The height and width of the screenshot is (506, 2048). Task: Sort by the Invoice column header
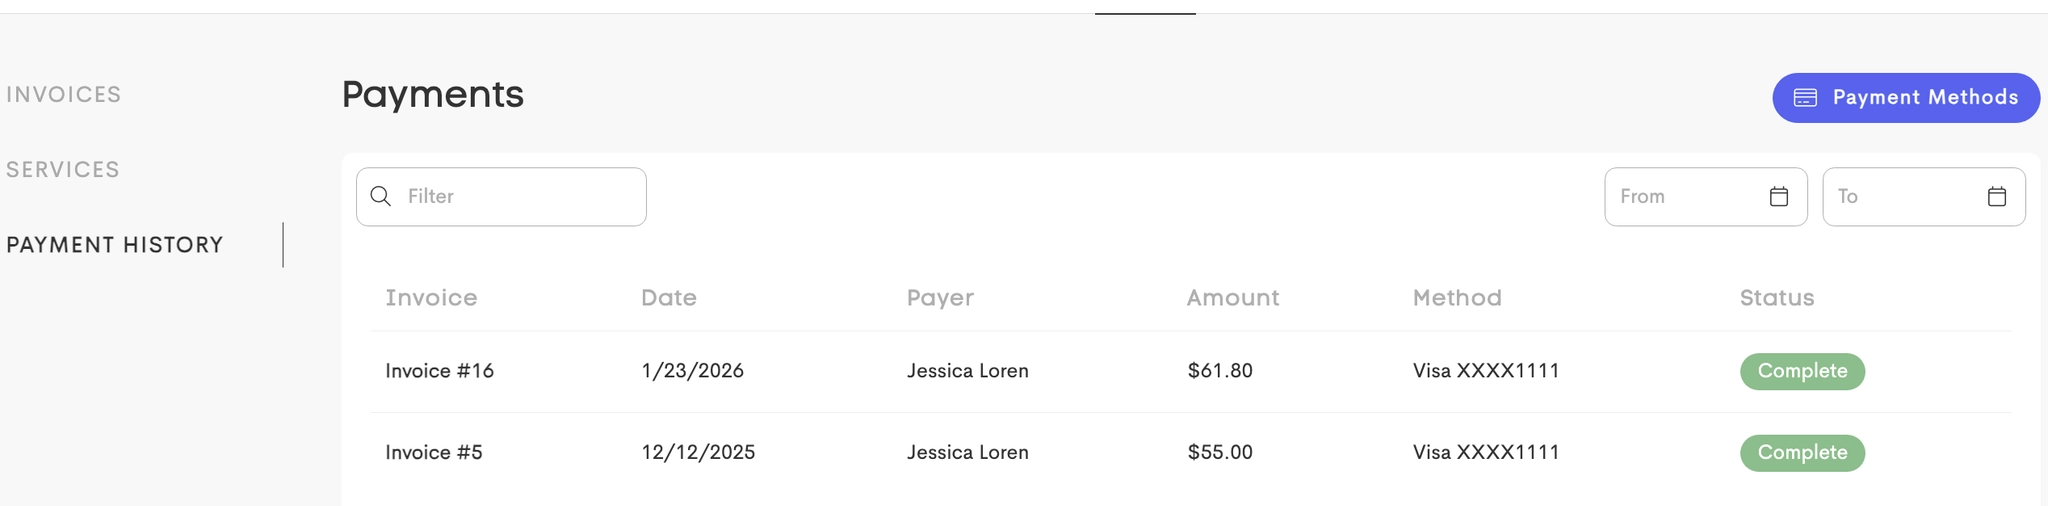coord(431,298)
